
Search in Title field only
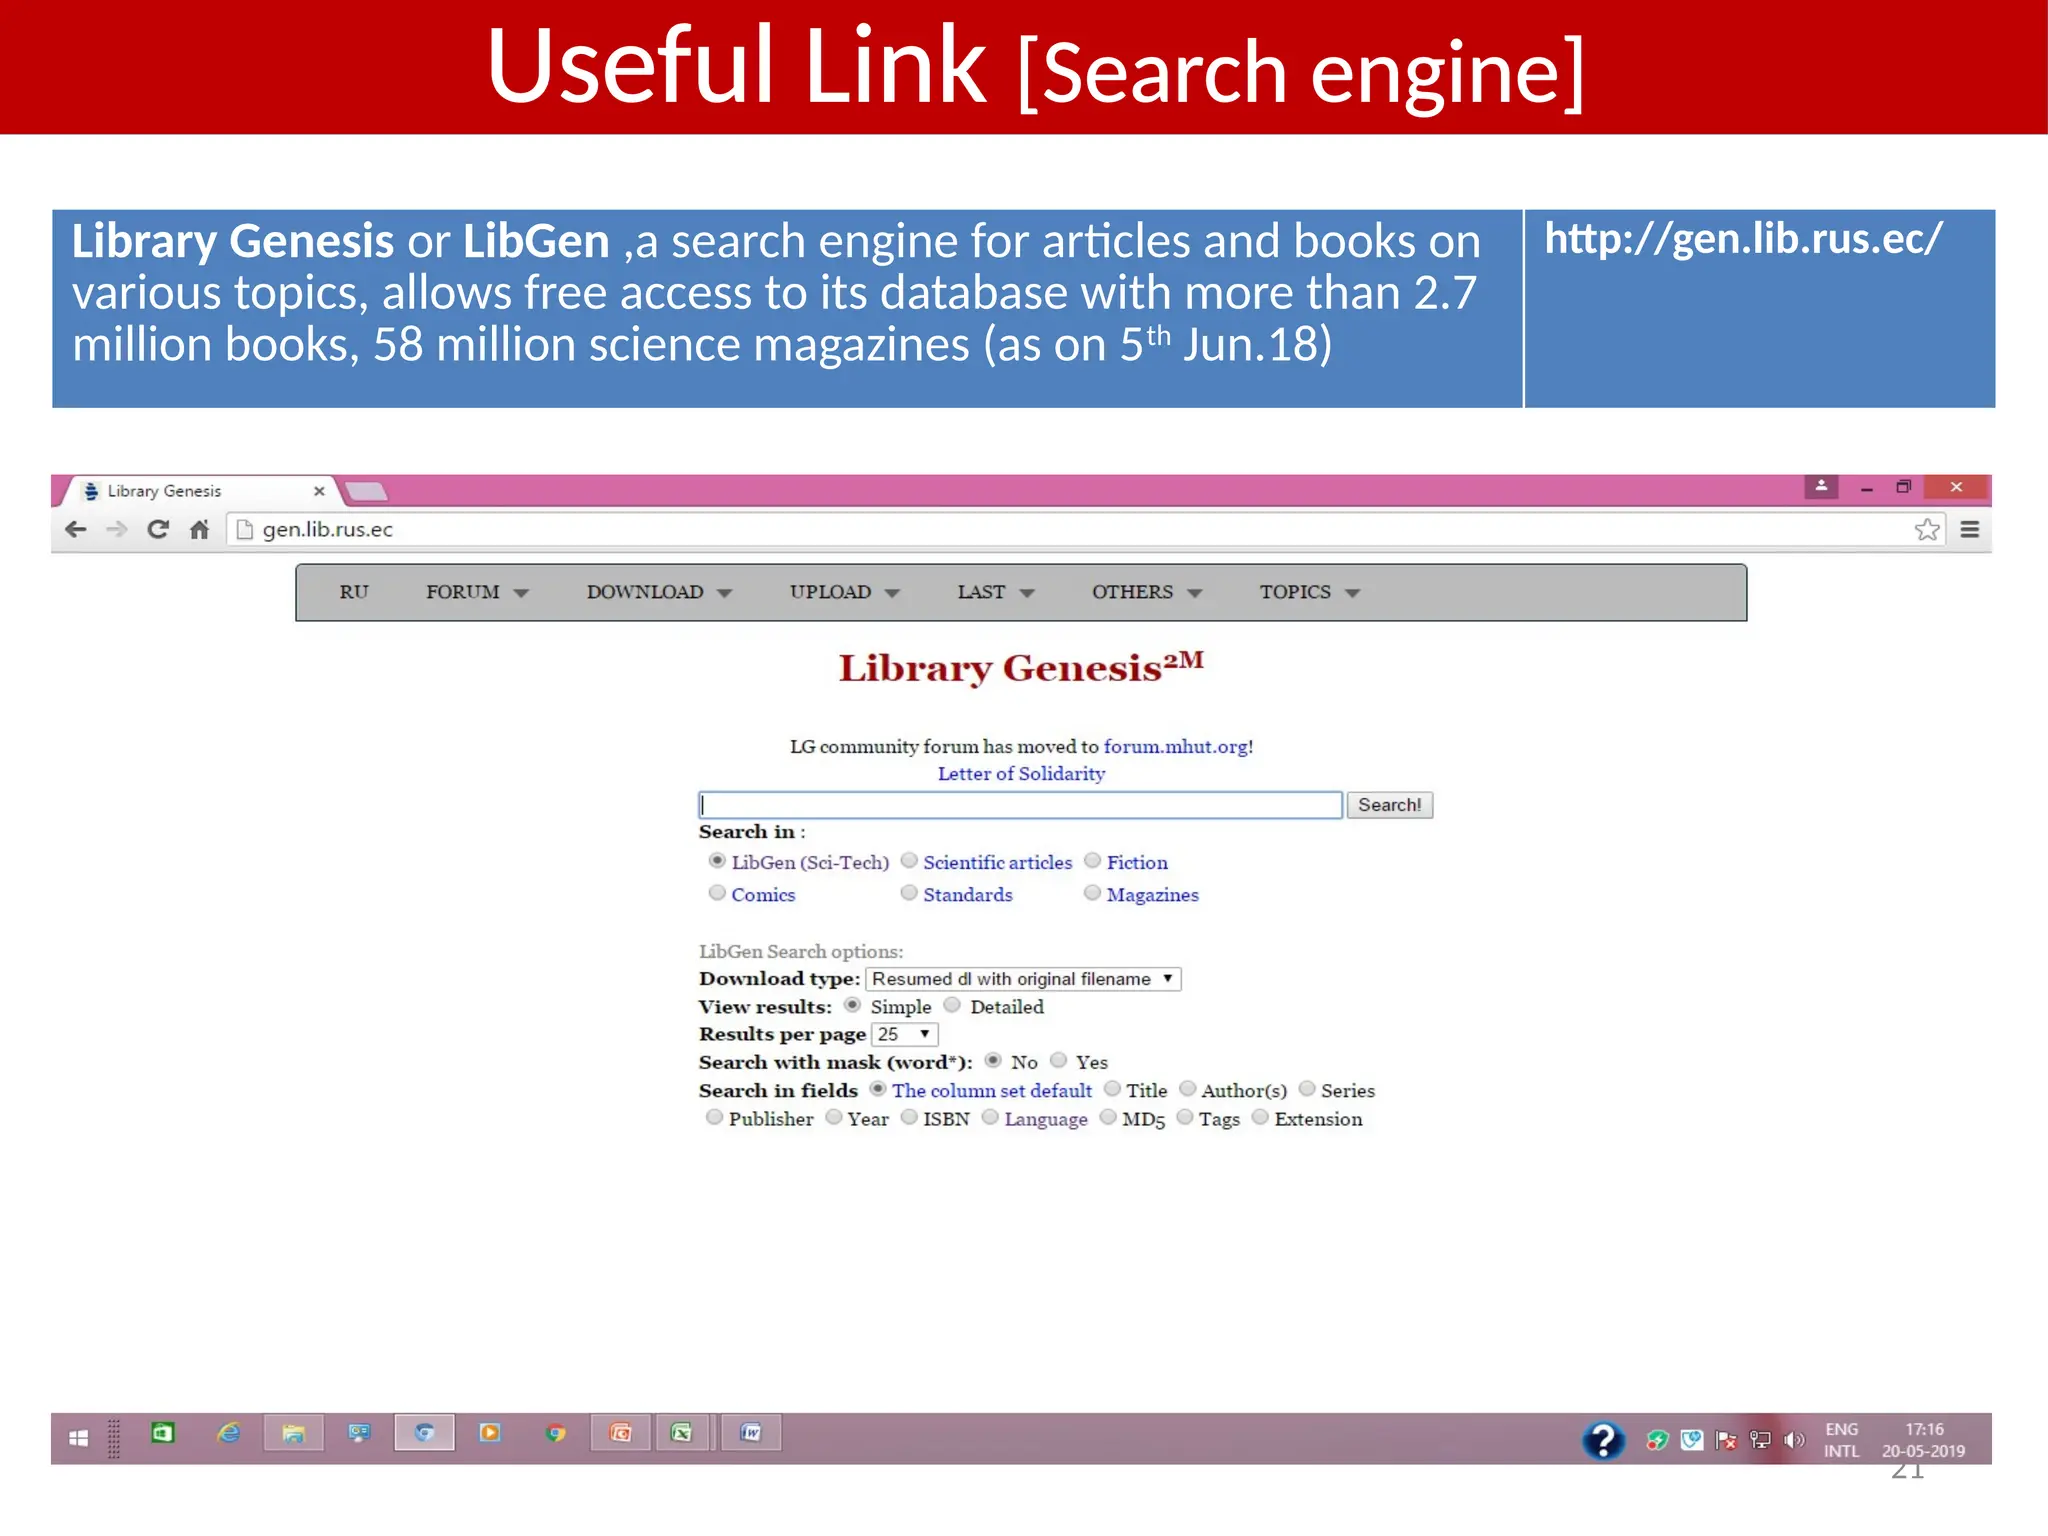1112,1089
